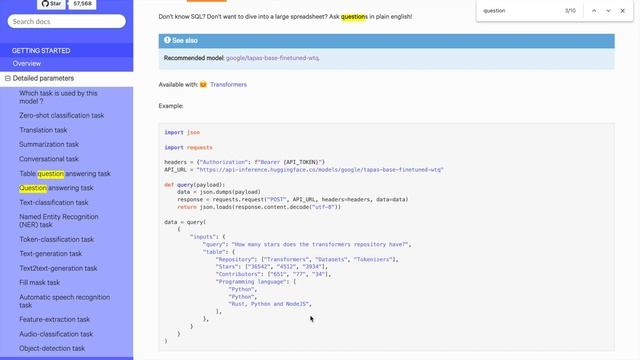Go to Object-detection task
Screen dimensions: 640x360
(52, 349)
